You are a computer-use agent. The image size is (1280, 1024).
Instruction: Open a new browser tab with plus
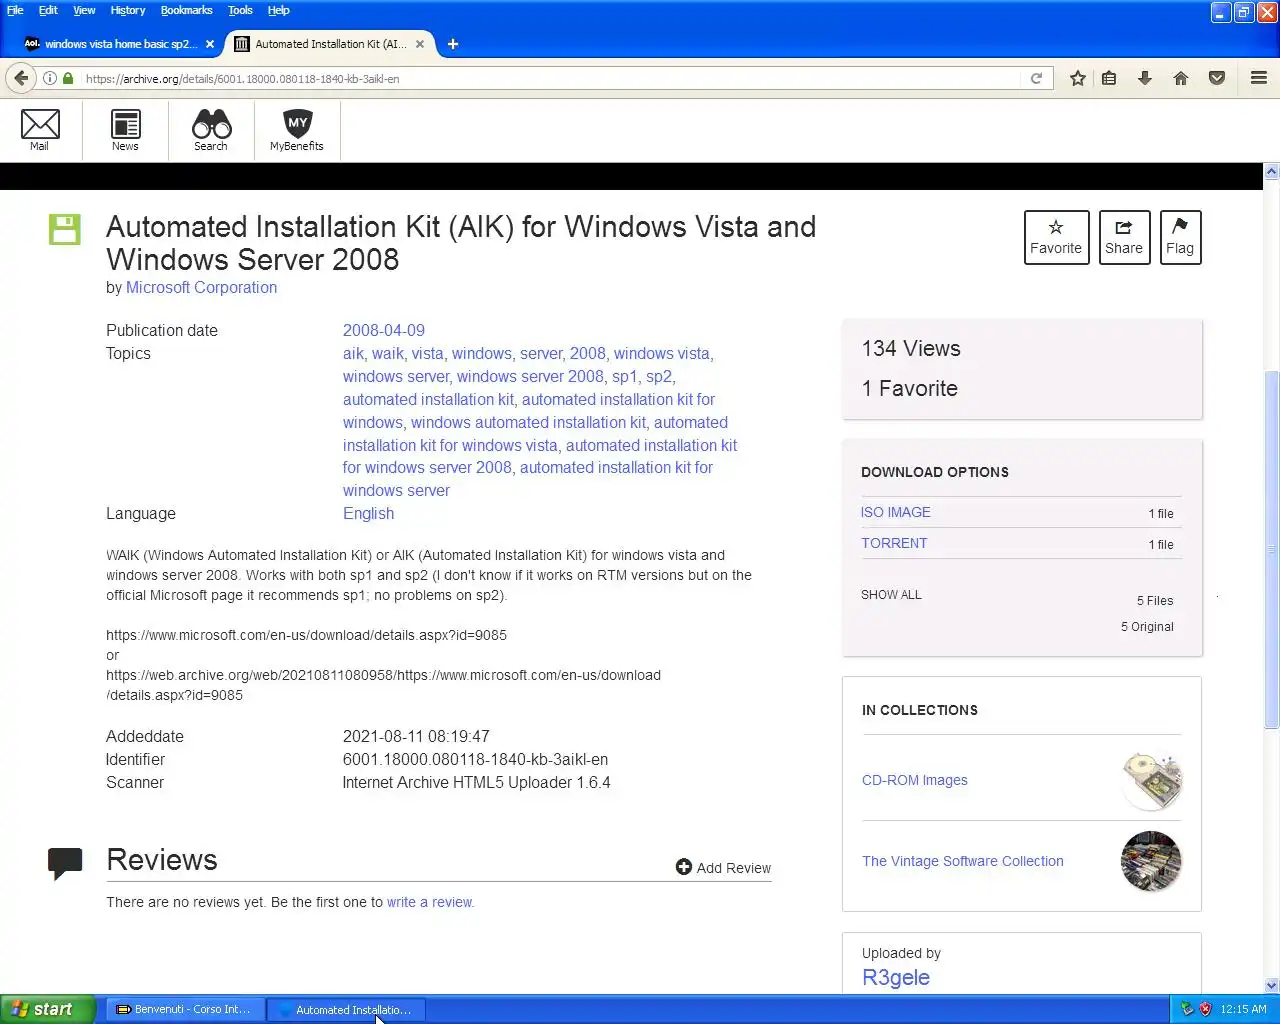click(x=453, y=44)
